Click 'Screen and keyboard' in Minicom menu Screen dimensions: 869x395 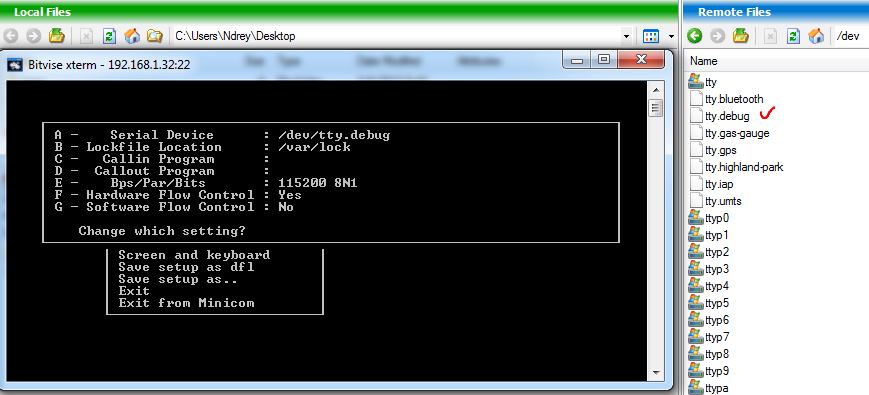(194, 255)
